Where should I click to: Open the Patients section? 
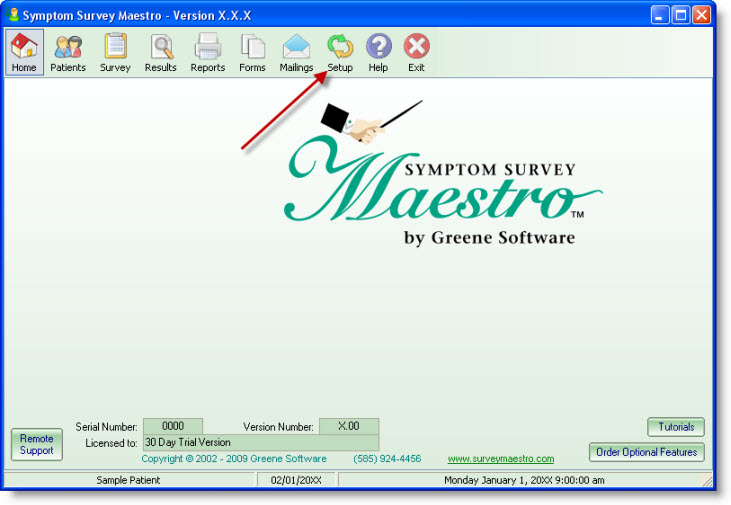pyautogui.click(x=68, y=53)
